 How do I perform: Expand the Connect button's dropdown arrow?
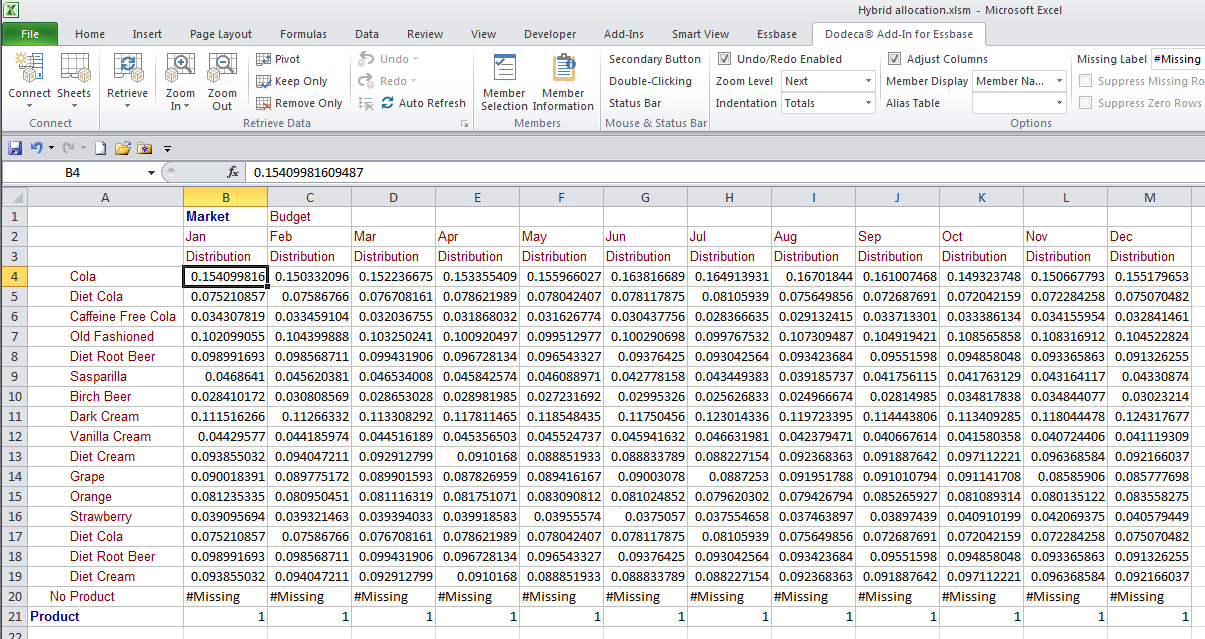click(x=29, y=106)
